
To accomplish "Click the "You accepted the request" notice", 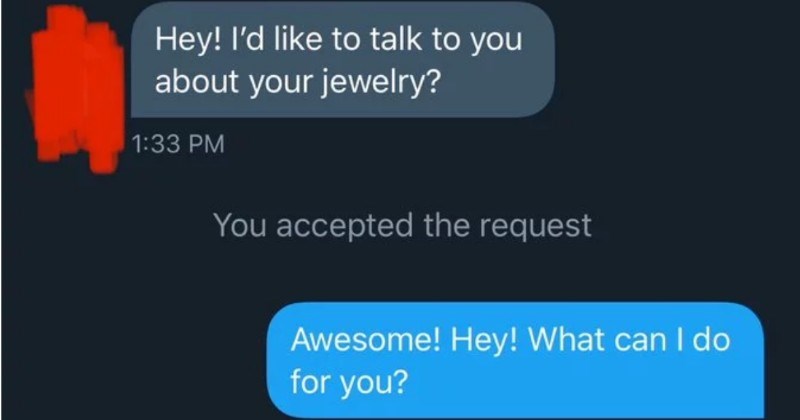I will click(402, 227).
